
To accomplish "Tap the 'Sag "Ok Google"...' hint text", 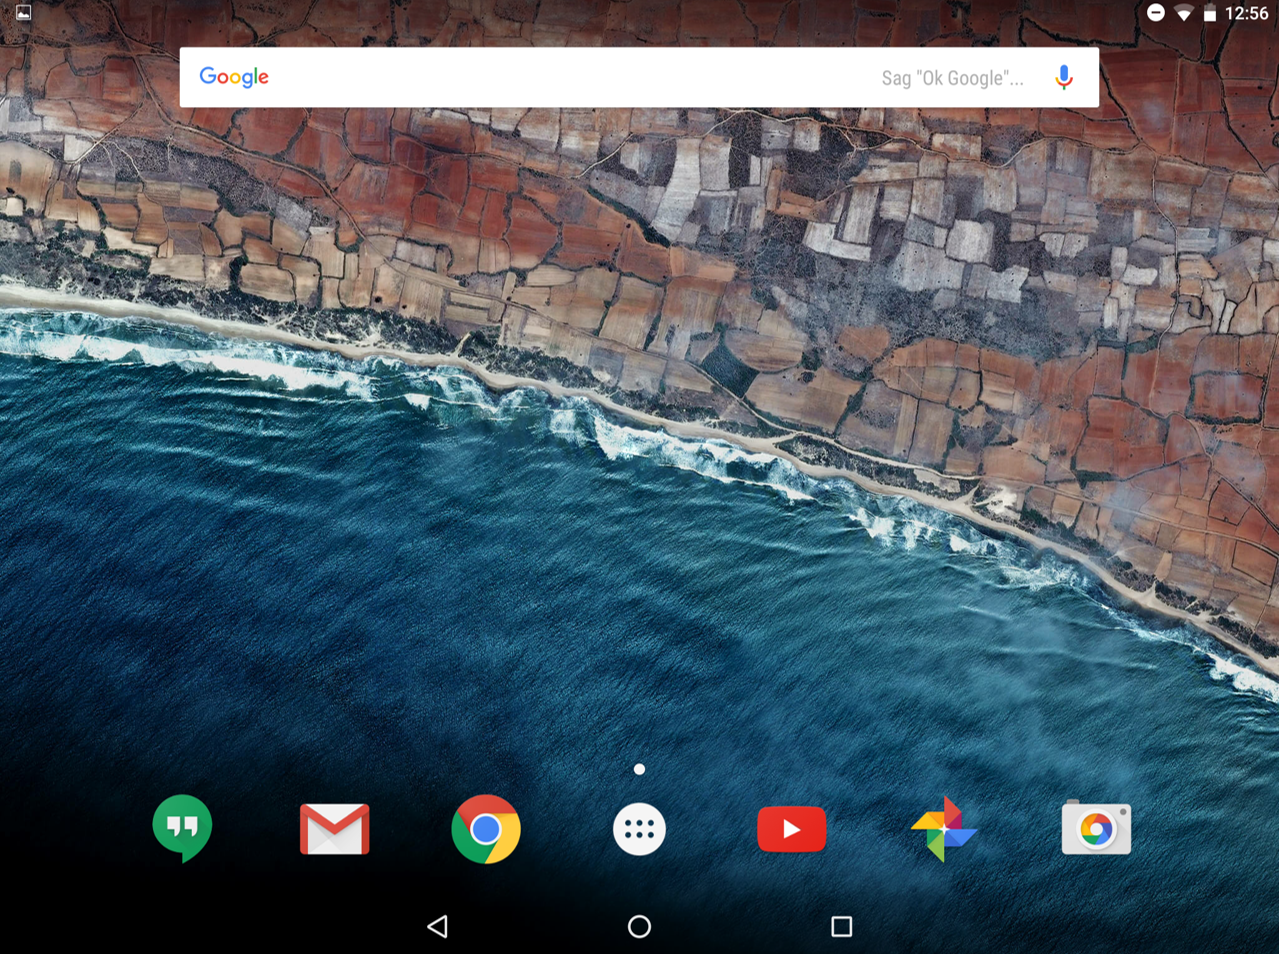I will (x=952, y=78).
